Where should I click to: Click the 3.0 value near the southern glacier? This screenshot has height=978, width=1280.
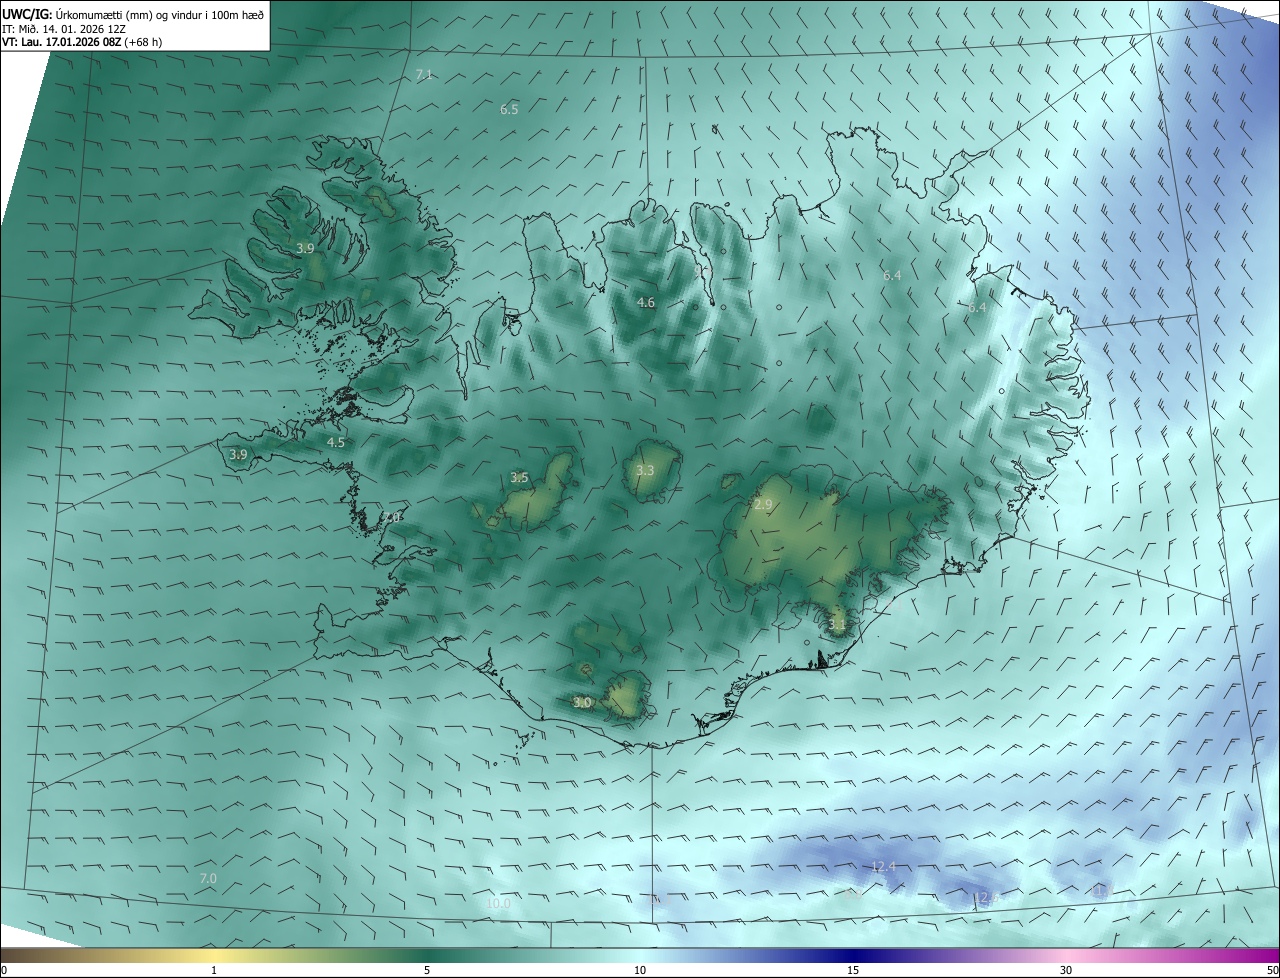(x=582, y=703)
